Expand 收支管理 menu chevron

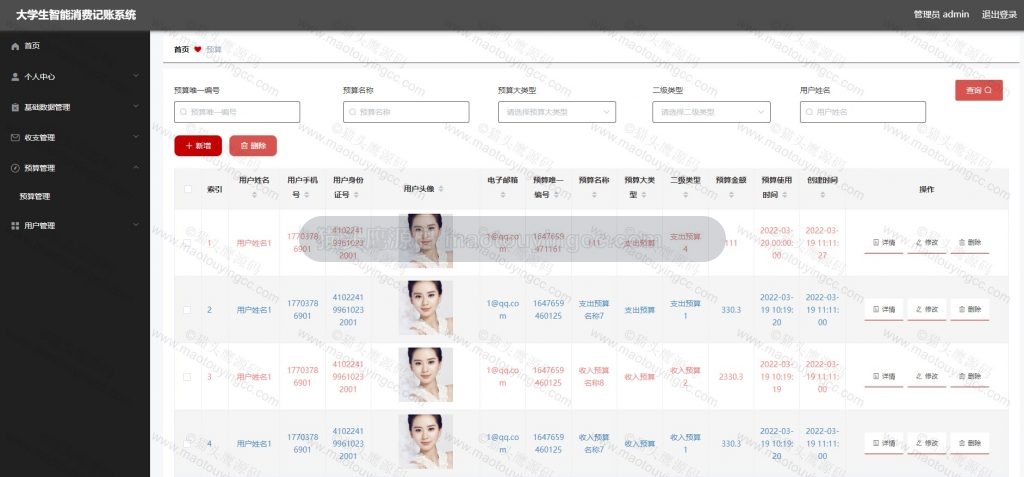pyautogui.click(x=136, y=138)
